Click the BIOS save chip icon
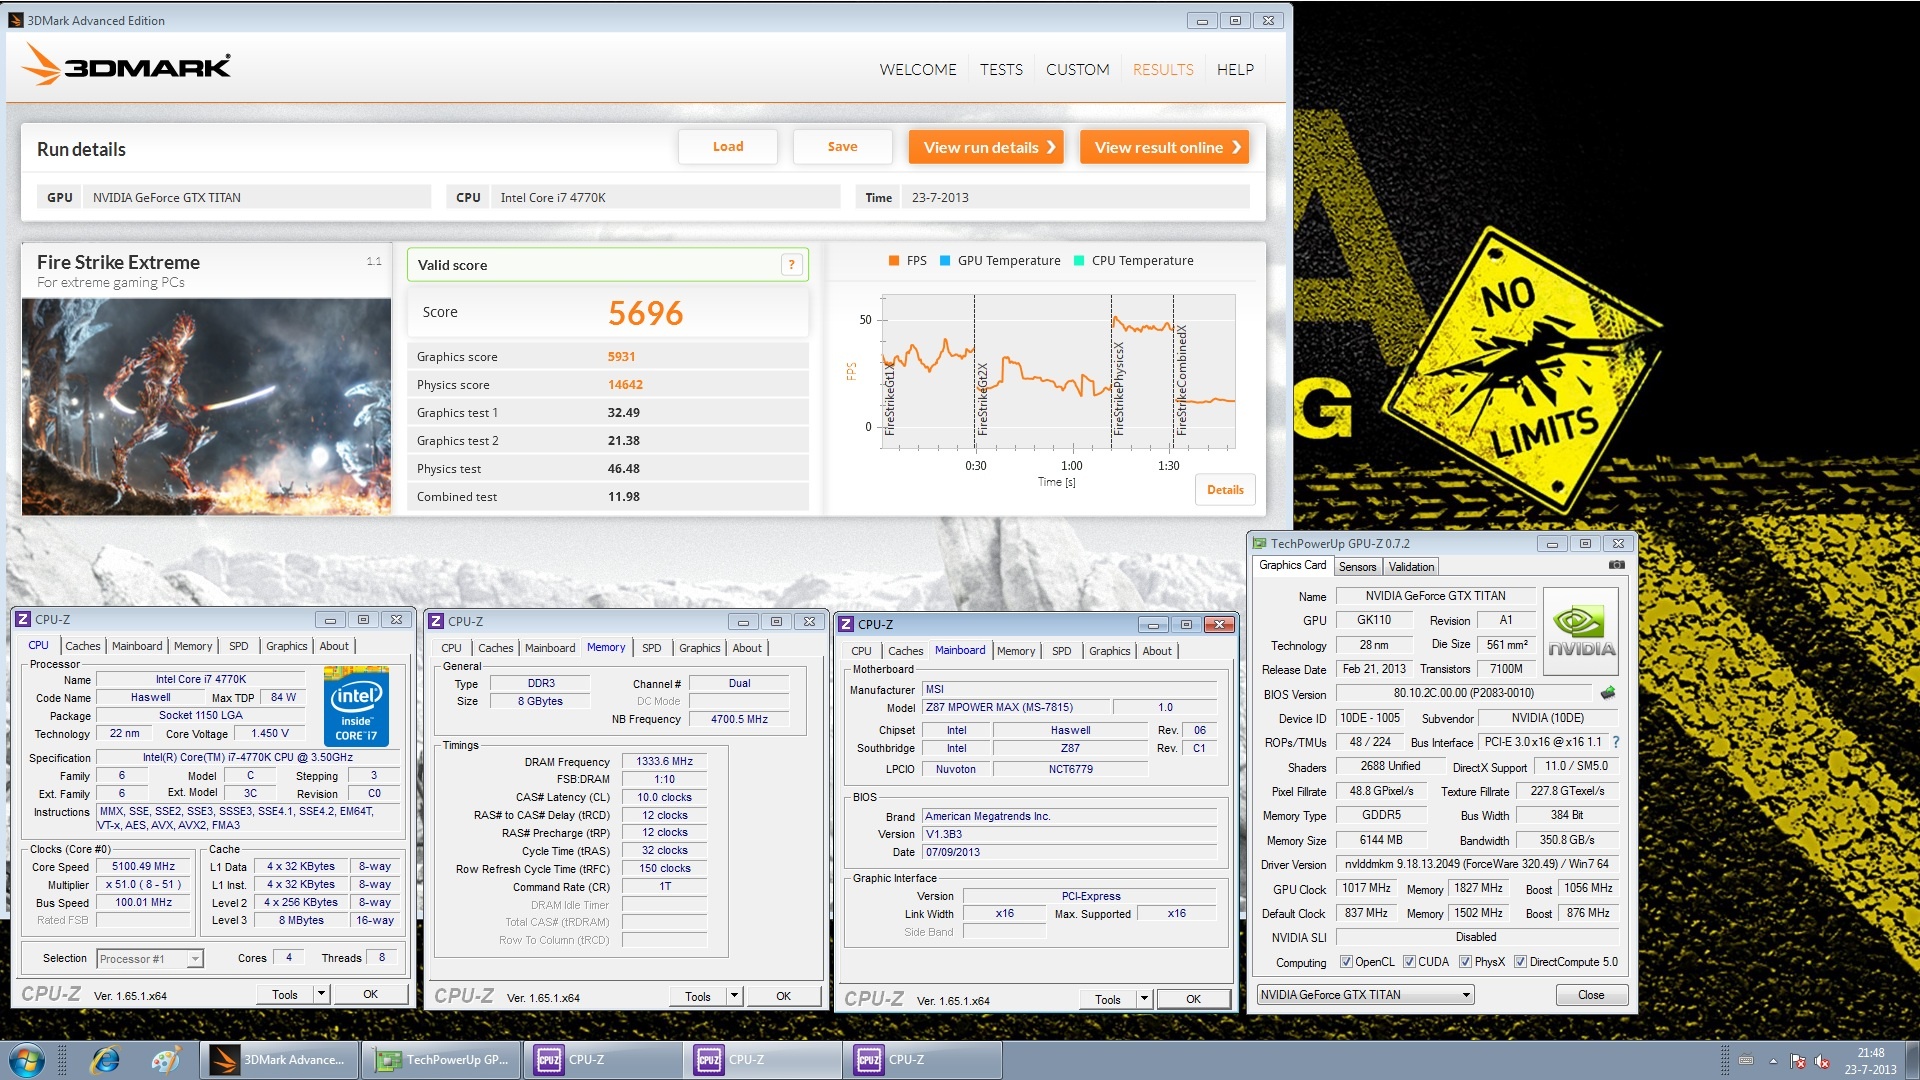 click(x=1608, y=693)
